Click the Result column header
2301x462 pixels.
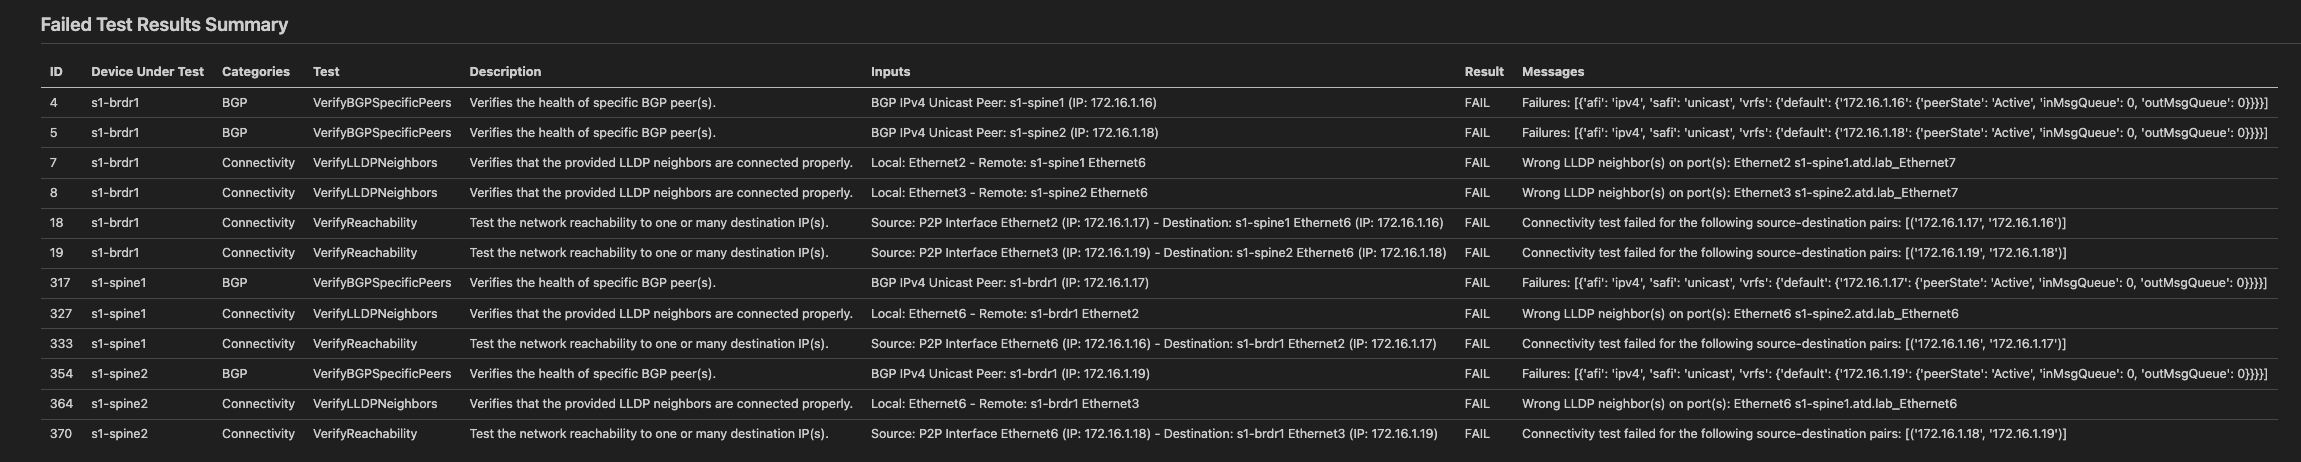[x=1484, y=72]
